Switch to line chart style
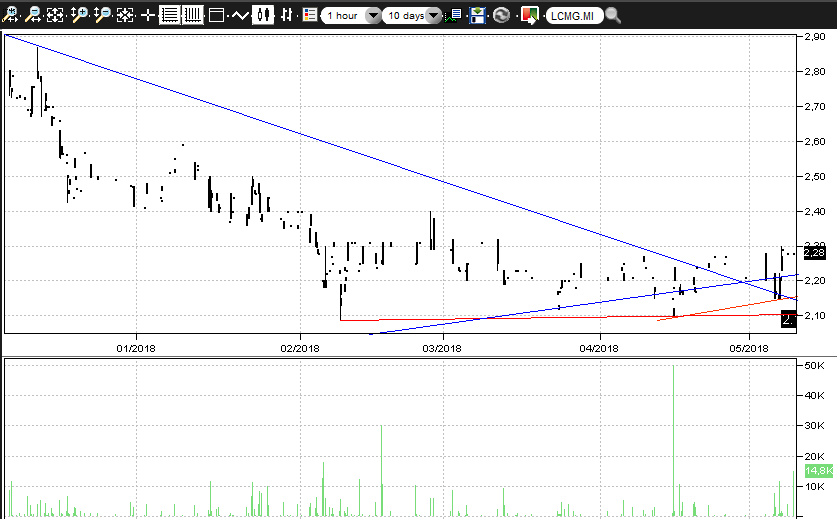 tap(240, 15)
